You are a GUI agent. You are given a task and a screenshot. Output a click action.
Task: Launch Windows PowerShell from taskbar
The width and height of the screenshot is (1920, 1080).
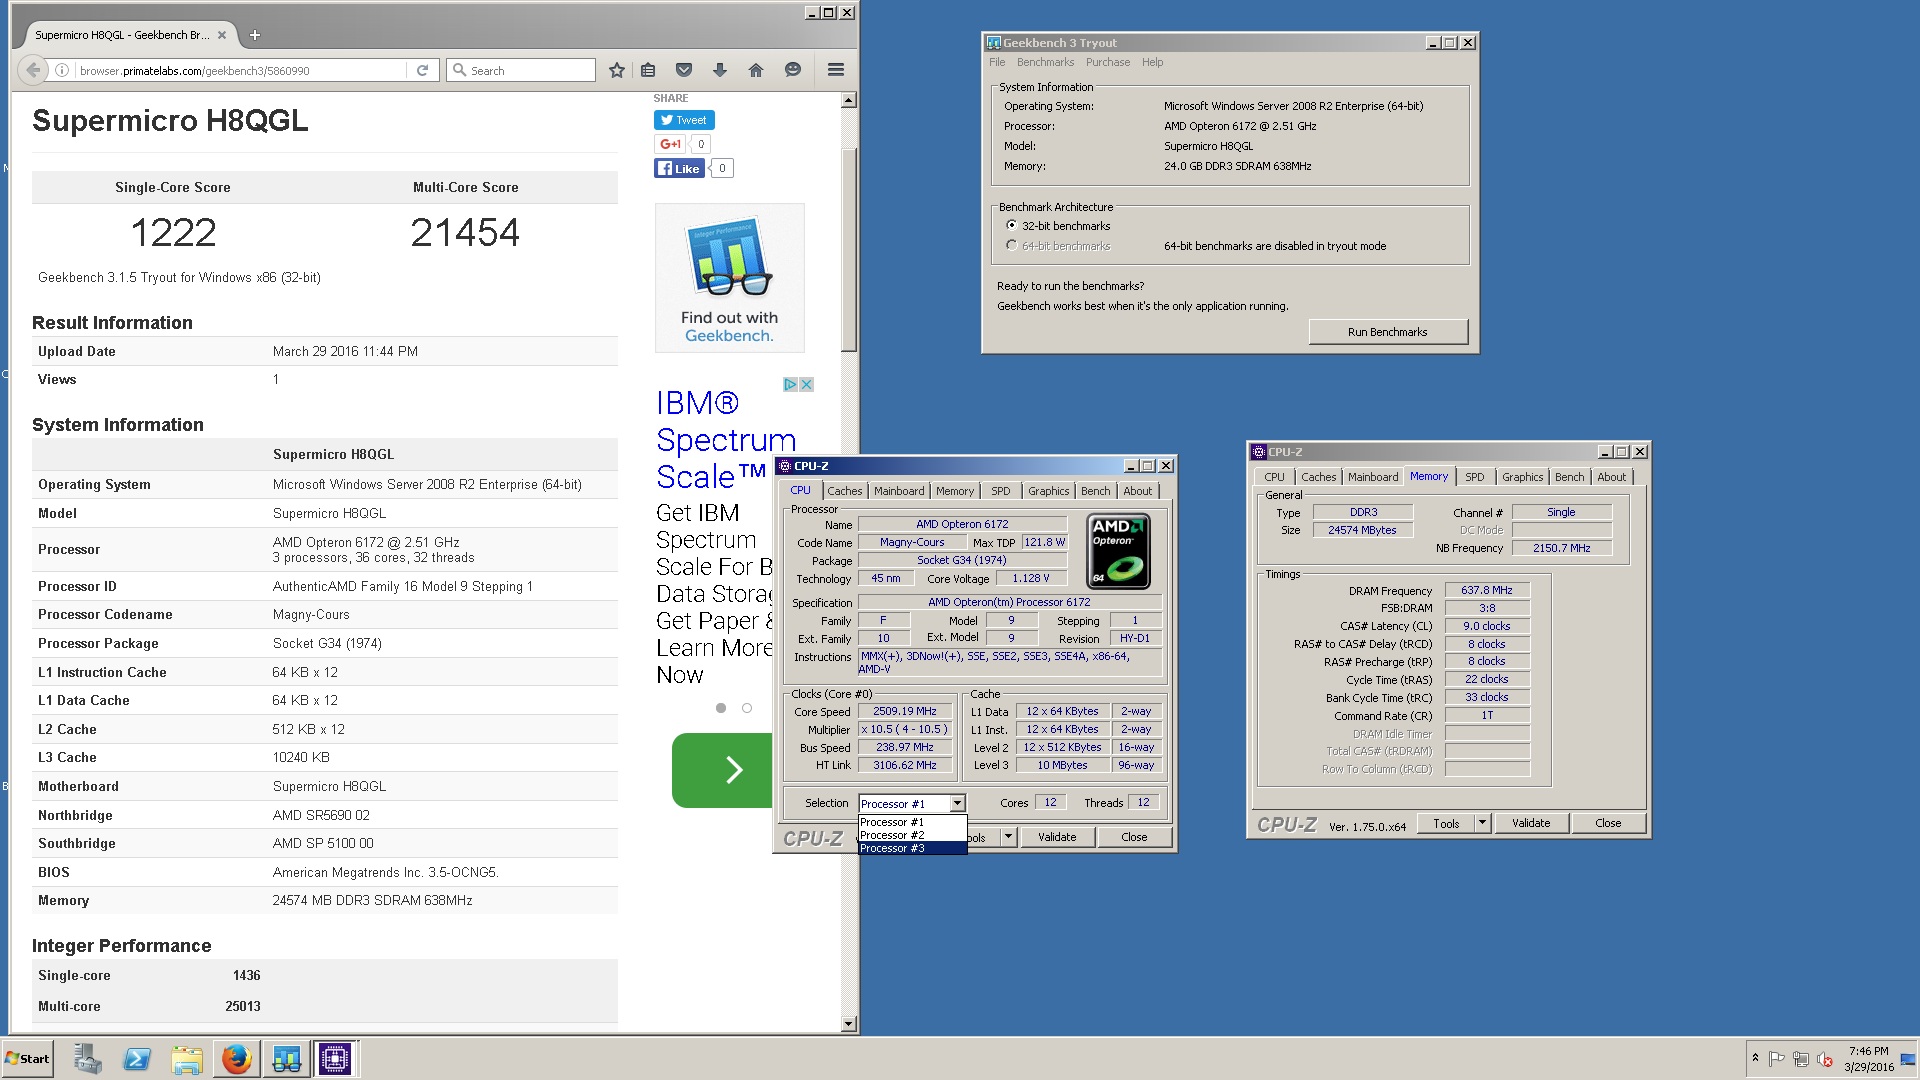click(137, 1059)
